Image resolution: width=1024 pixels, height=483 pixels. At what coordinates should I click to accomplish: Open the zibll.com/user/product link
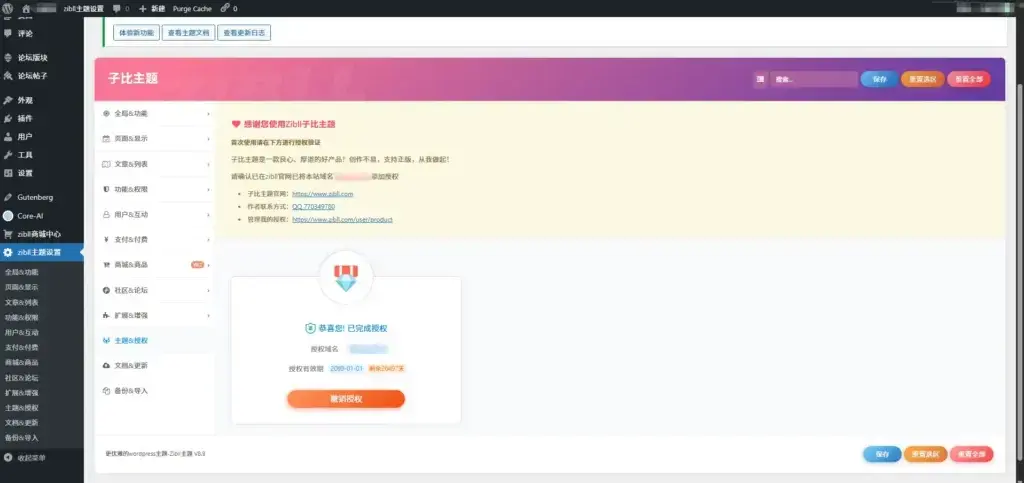click(x=342, y=219)
